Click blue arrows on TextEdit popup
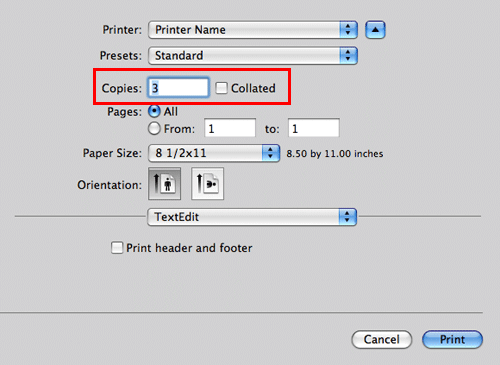Viewport: 500px width, 365px height. (348, 217)
